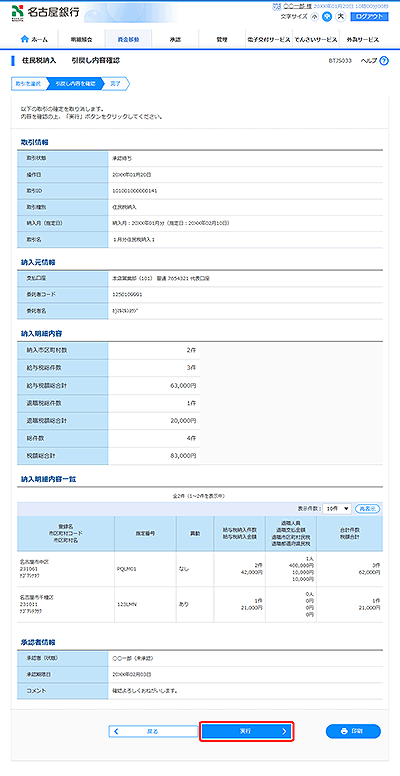
Task: Open the 明細照会 menu tab
Action: [x=82, y=39]
